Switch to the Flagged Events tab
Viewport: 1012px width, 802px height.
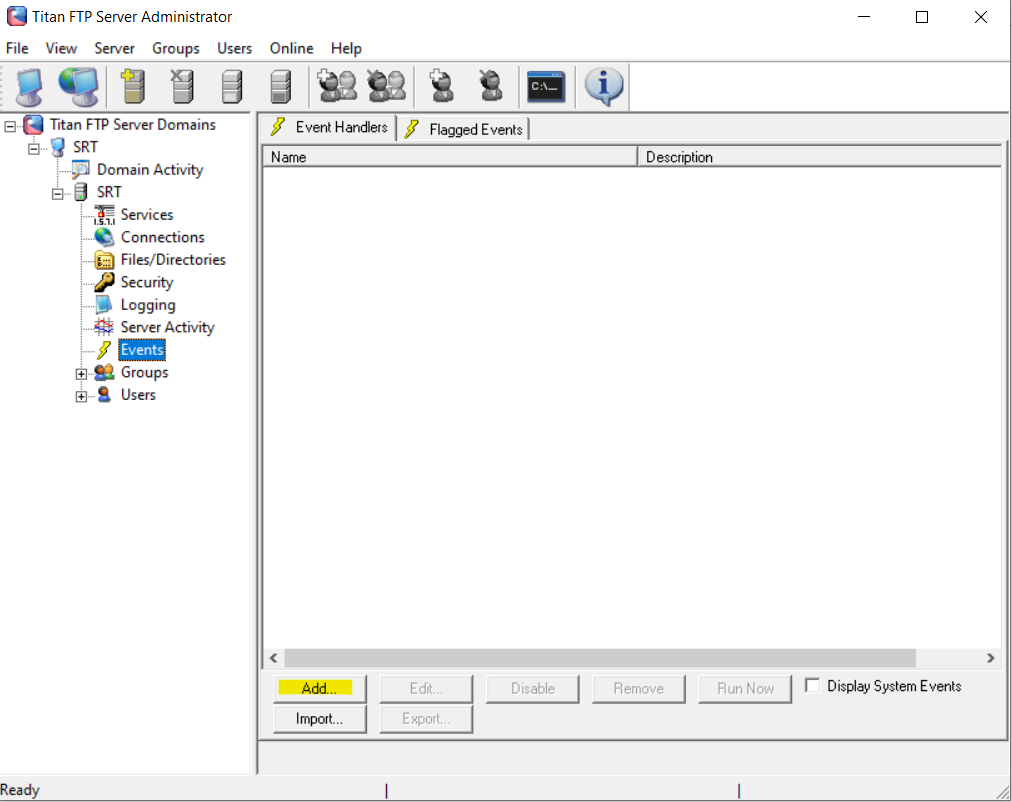coord(465,129)
